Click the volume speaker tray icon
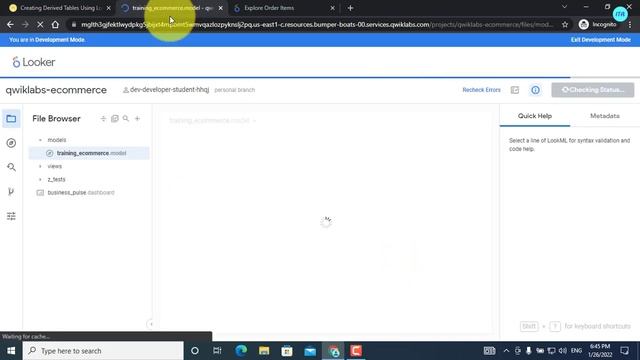 (x=563, y=351)
